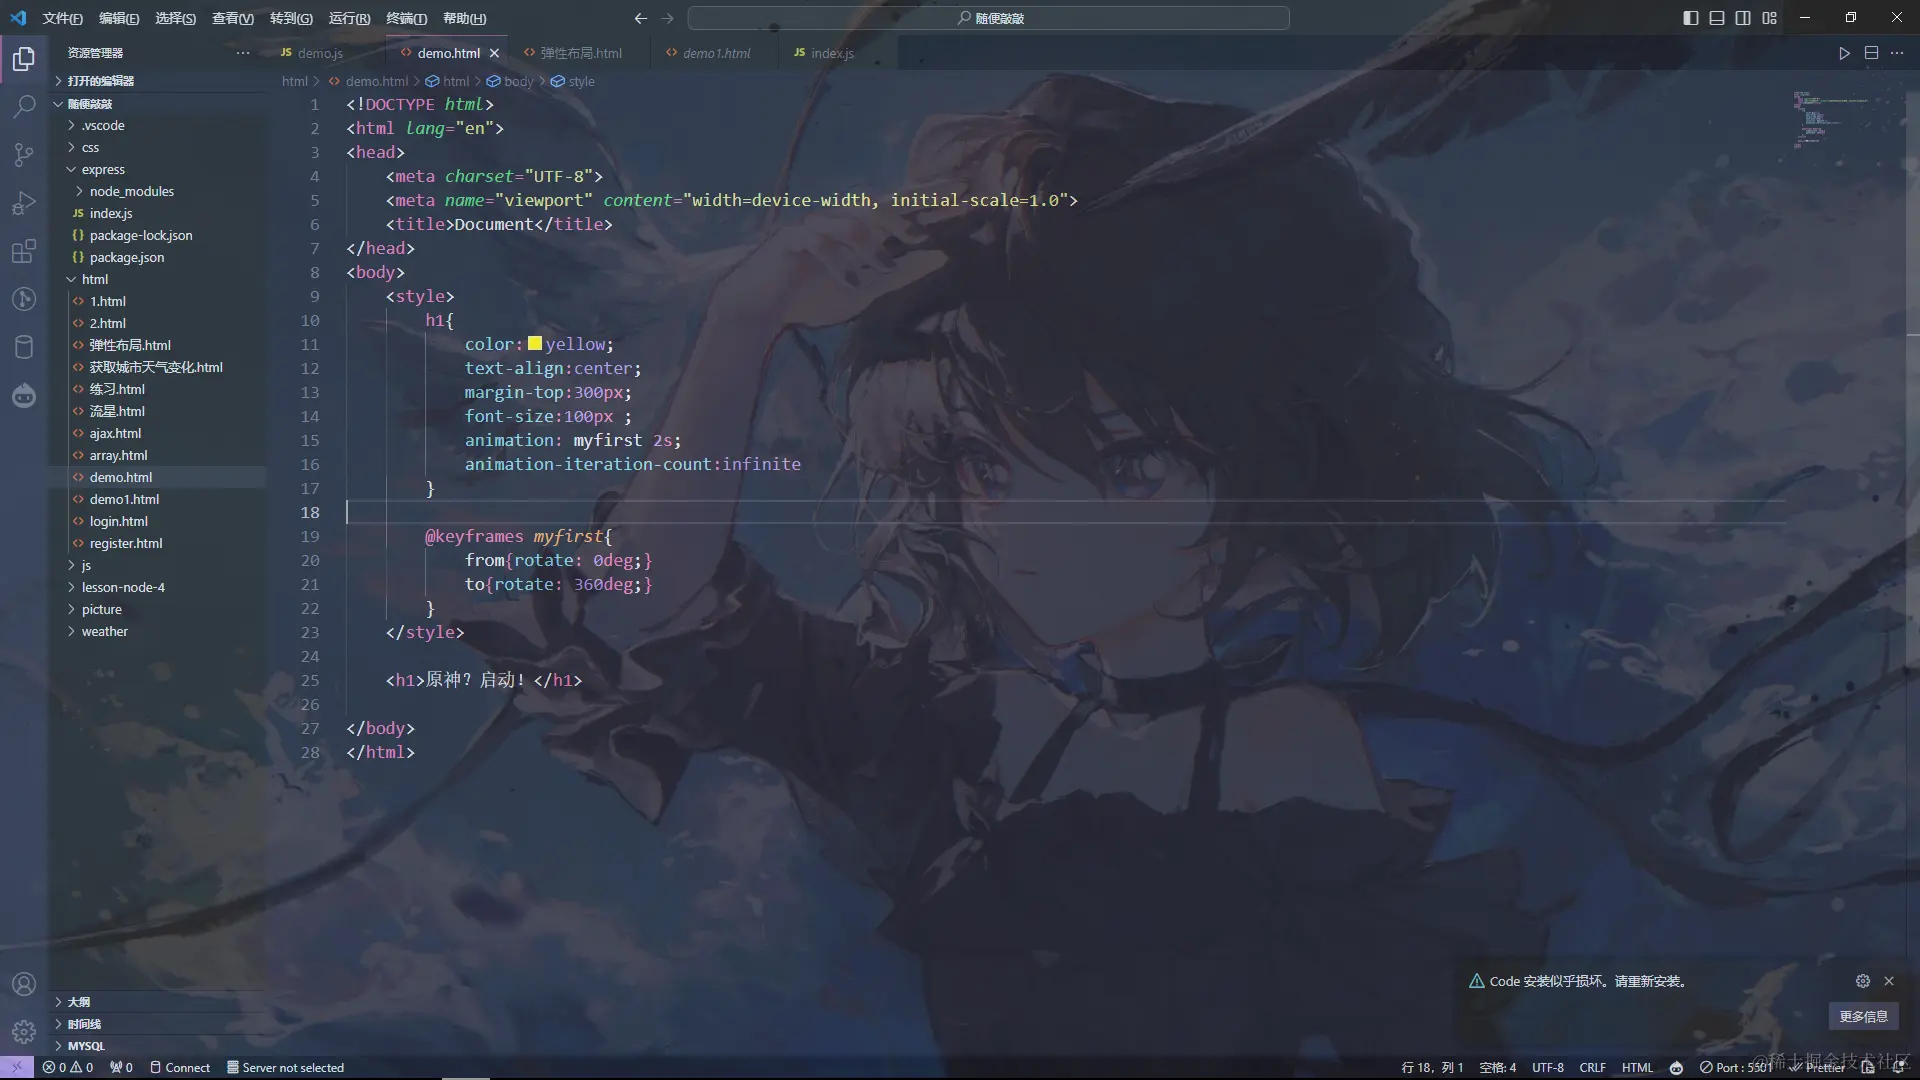Expand the weather folder
Viewport: 1920px width, 1080px height.
tap(104, 631)
